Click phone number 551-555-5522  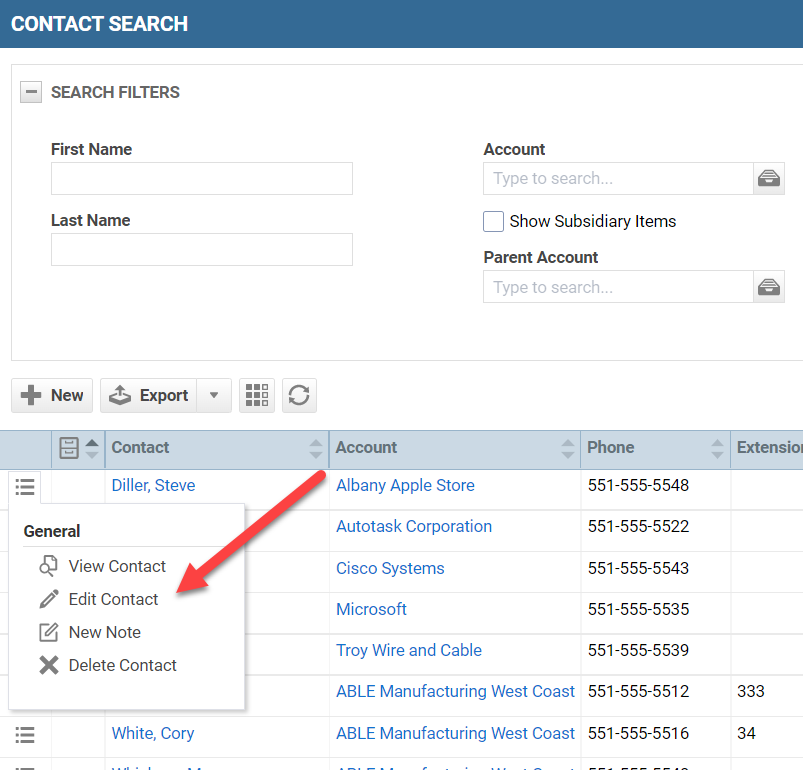tap(638, 526)
